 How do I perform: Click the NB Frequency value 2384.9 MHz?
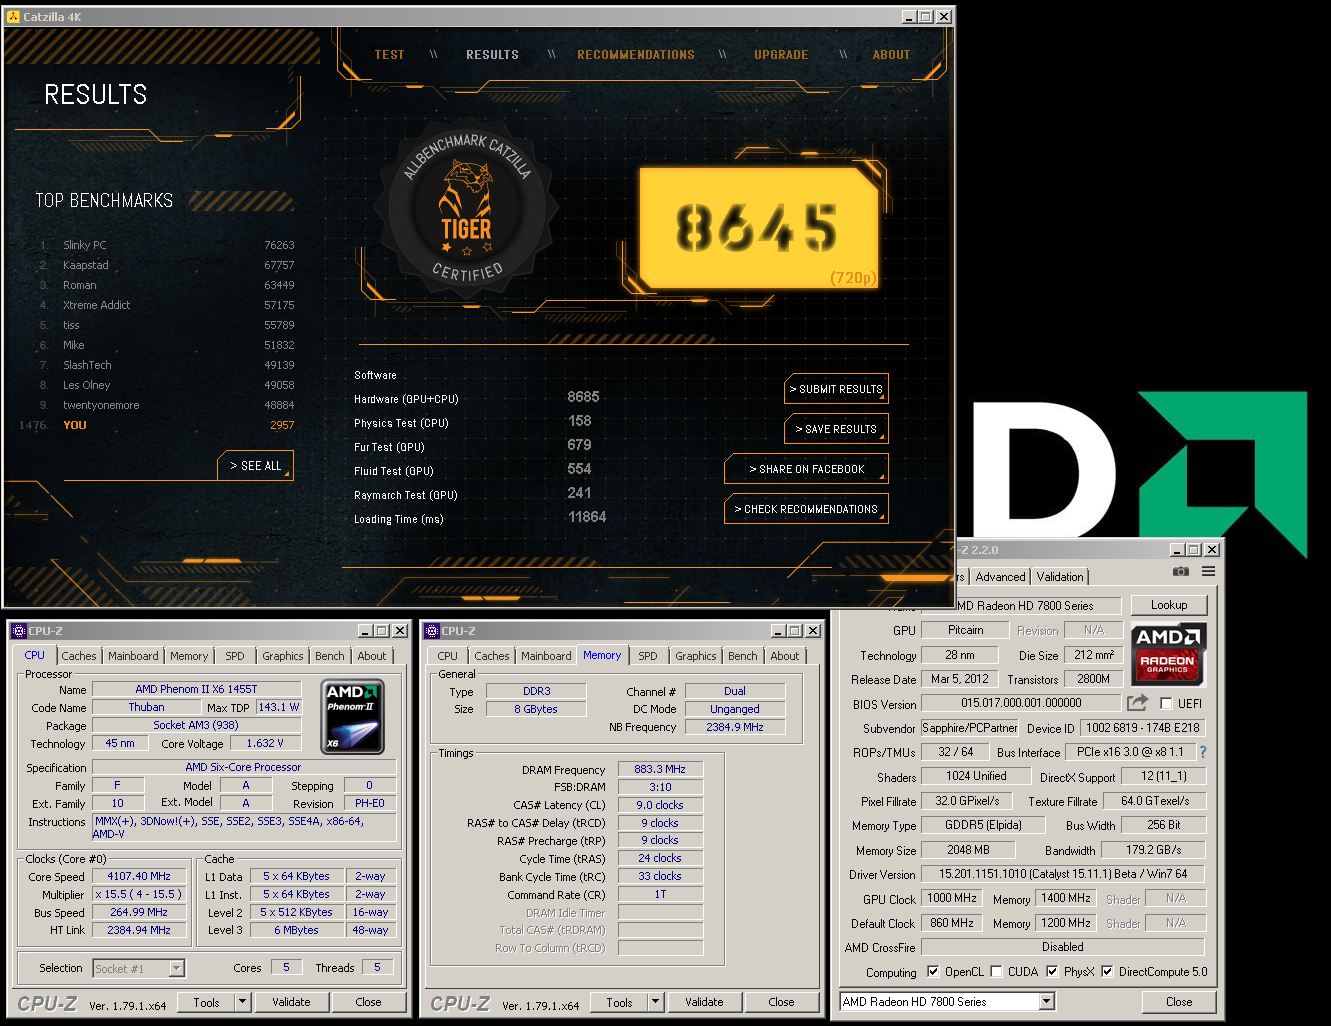735,727
